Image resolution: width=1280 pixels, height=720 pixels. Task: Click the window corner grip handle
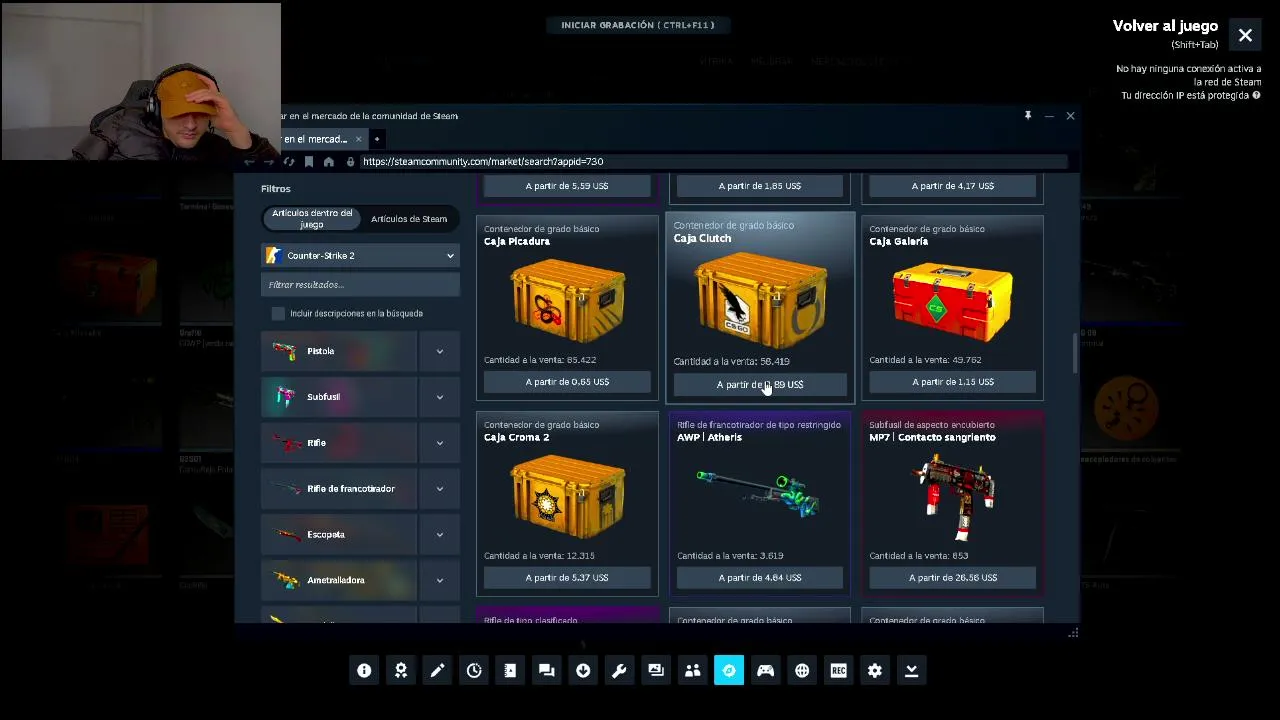coord(1073,632)
